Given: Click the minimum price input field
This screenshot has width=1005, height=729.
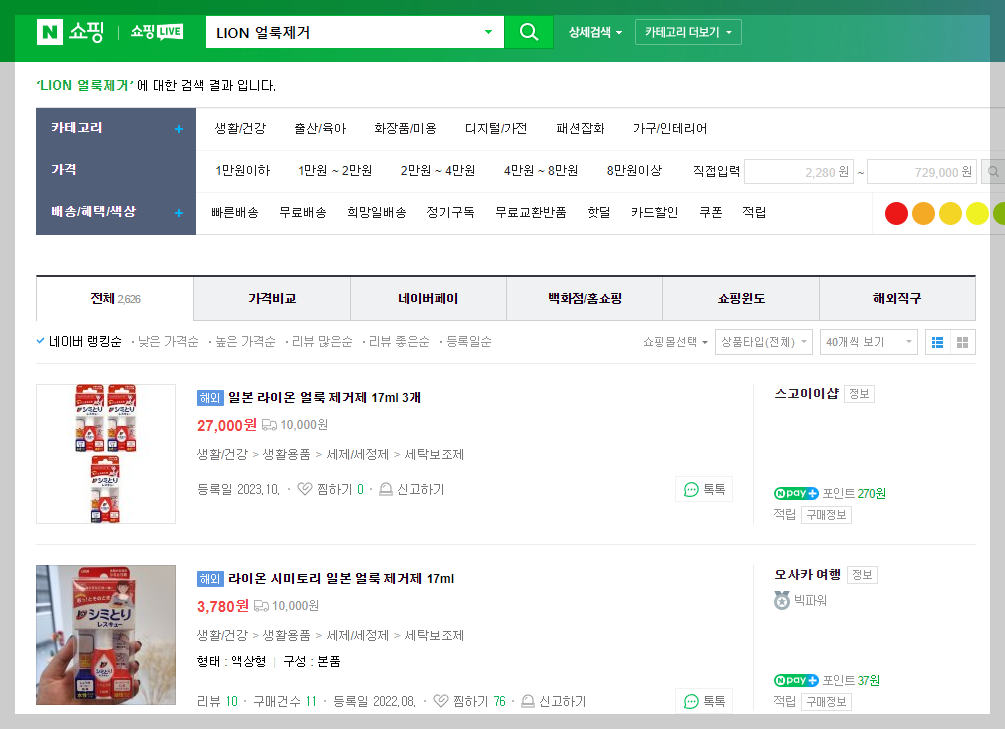Looking at the screenshot, I should [799, 172].
